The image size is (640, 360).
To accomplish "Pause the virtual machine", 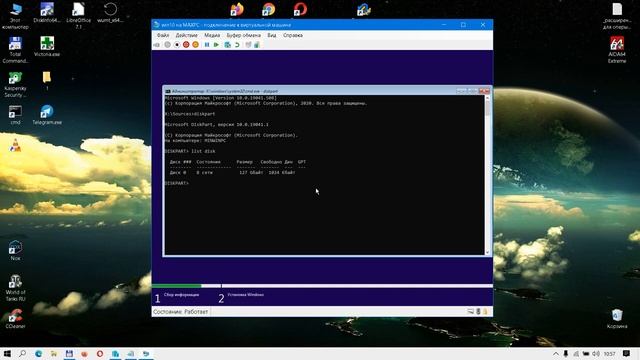I will [x=207, y=45].
